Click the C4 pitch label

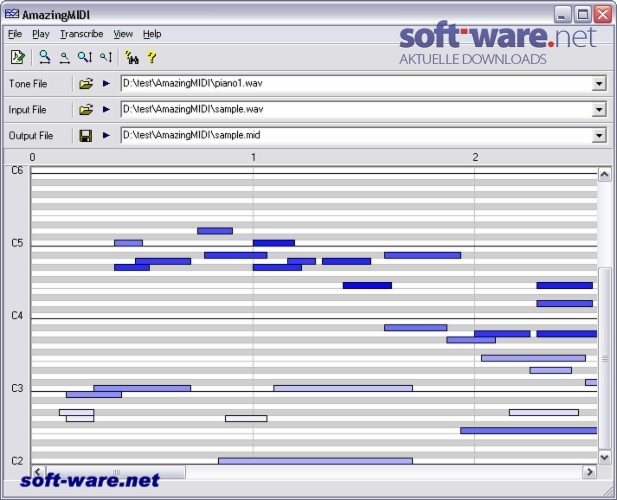pos(17,315)
